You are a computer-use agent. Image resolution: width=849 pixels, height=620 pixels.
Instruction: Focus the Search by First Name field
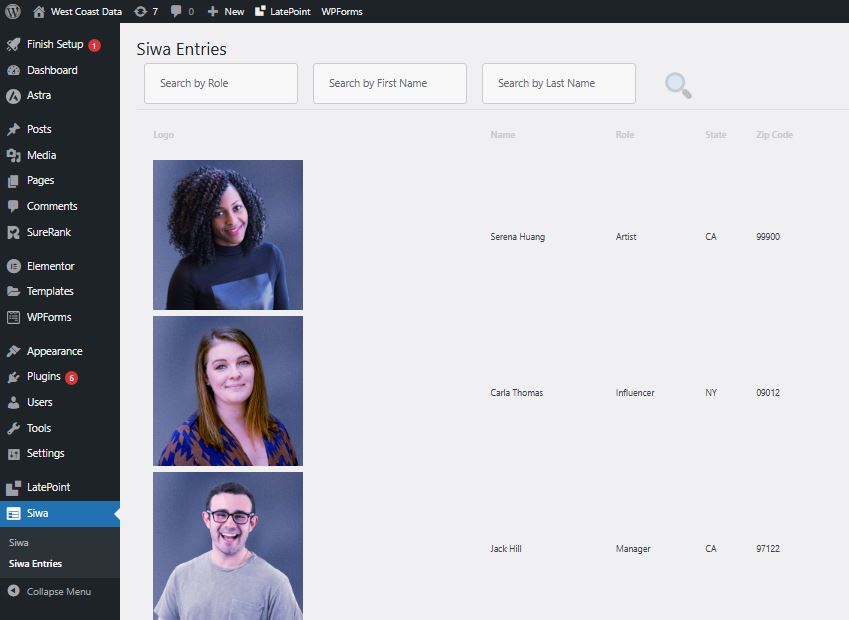[x=390, y=83]
